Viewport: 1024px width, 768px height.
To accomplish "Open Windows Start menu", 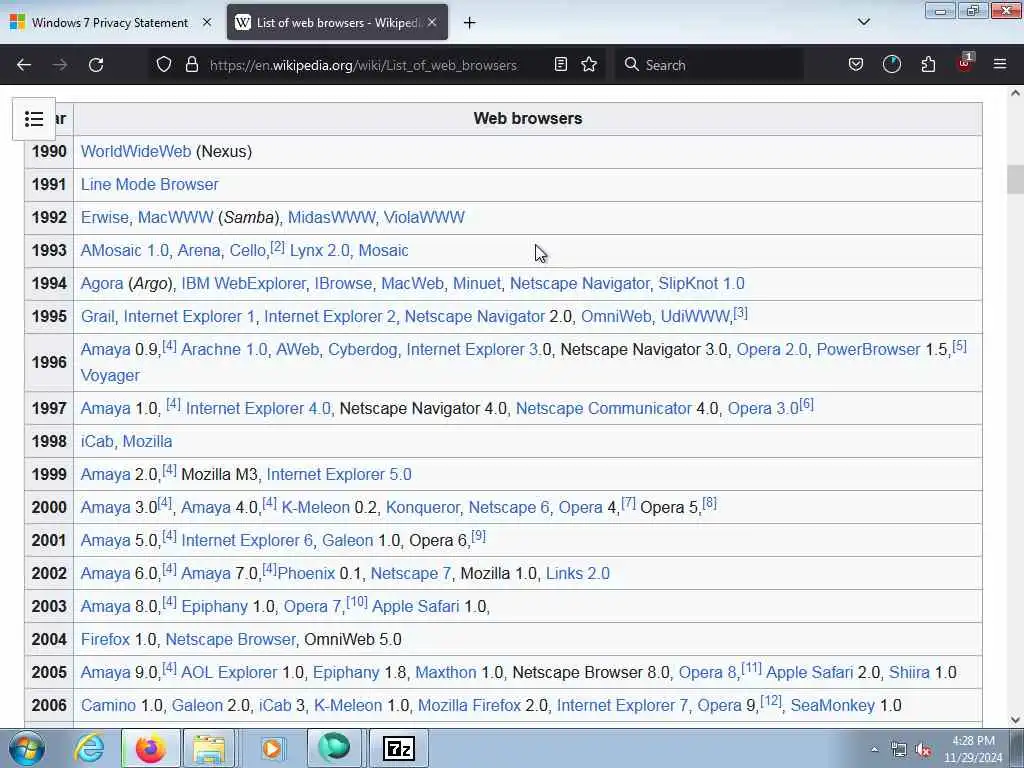I will click(x=27, y=748).
